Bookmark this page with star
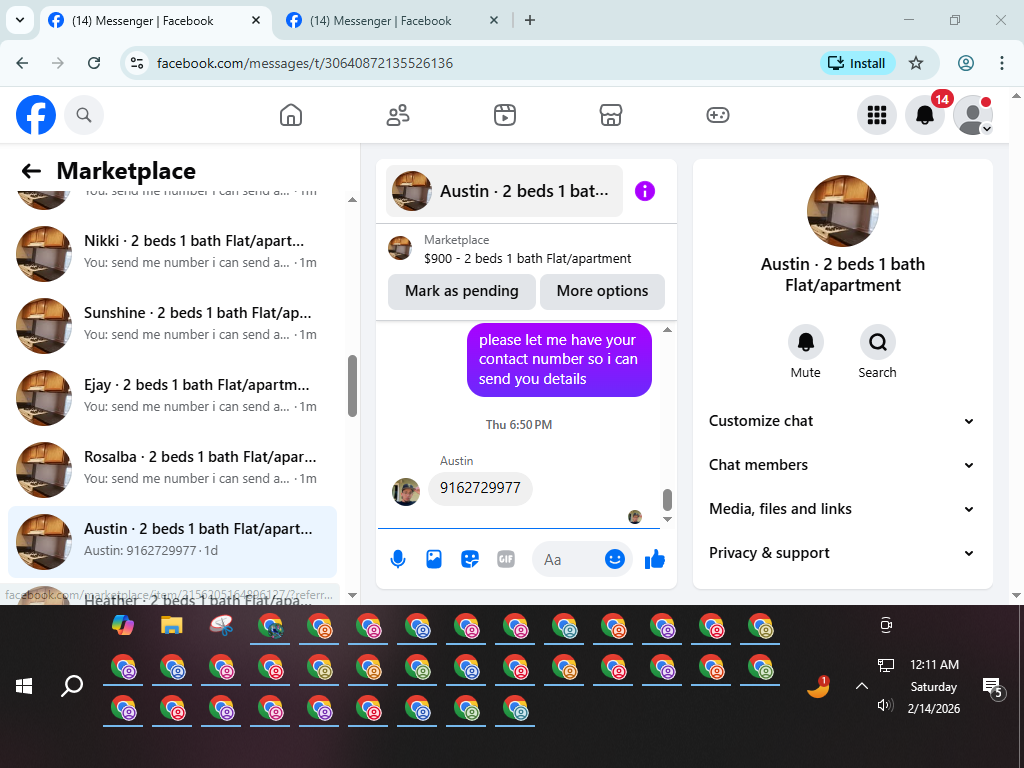This screenshot has width=1024, height=768. (916, 63)
